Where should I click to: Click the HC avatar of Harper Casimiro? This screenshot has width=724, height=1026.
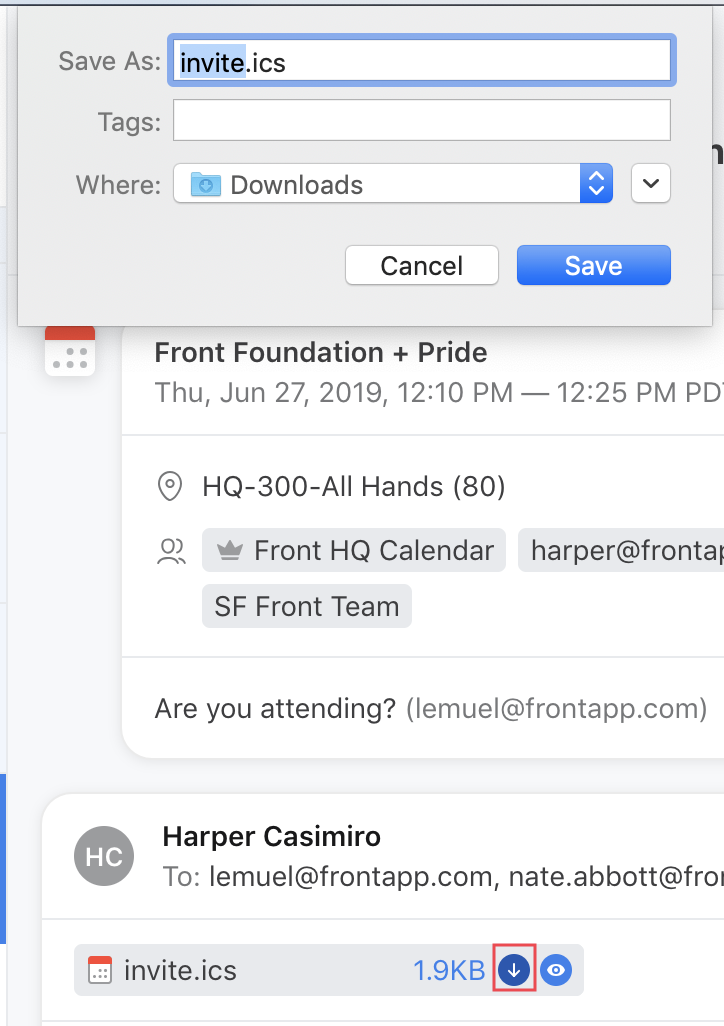pyautogui.click(x=104, y=856)
